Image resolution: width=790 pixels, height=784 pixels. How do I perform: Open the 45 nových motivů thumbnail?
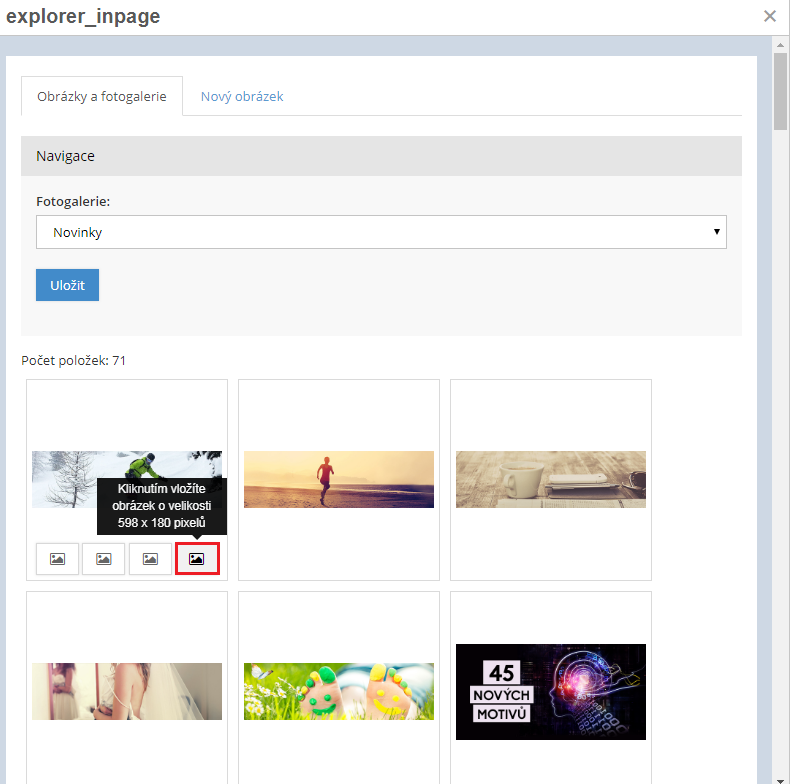tap(550, 691)
